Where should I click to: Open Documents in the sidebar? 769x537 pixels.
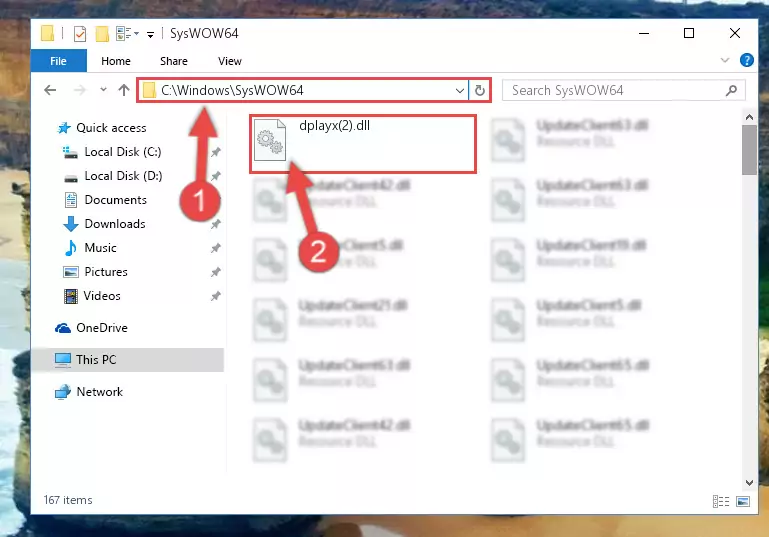(115, 200)
